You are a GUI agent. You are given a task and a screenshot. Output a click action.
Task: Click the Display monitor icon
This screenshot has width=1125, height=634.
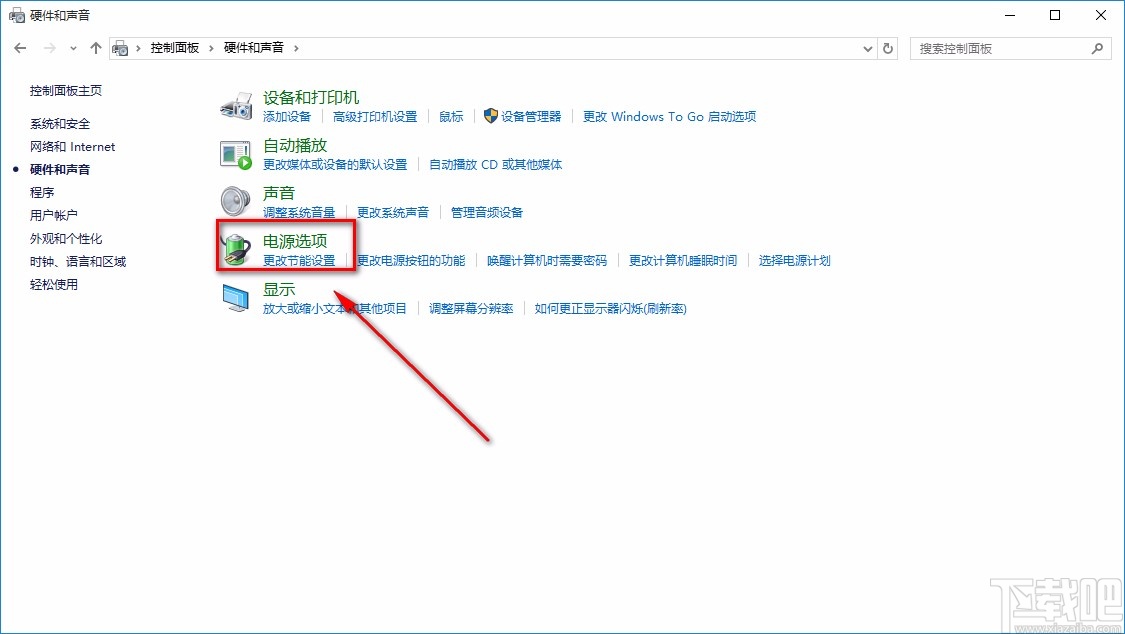click(x=234, y=296)
